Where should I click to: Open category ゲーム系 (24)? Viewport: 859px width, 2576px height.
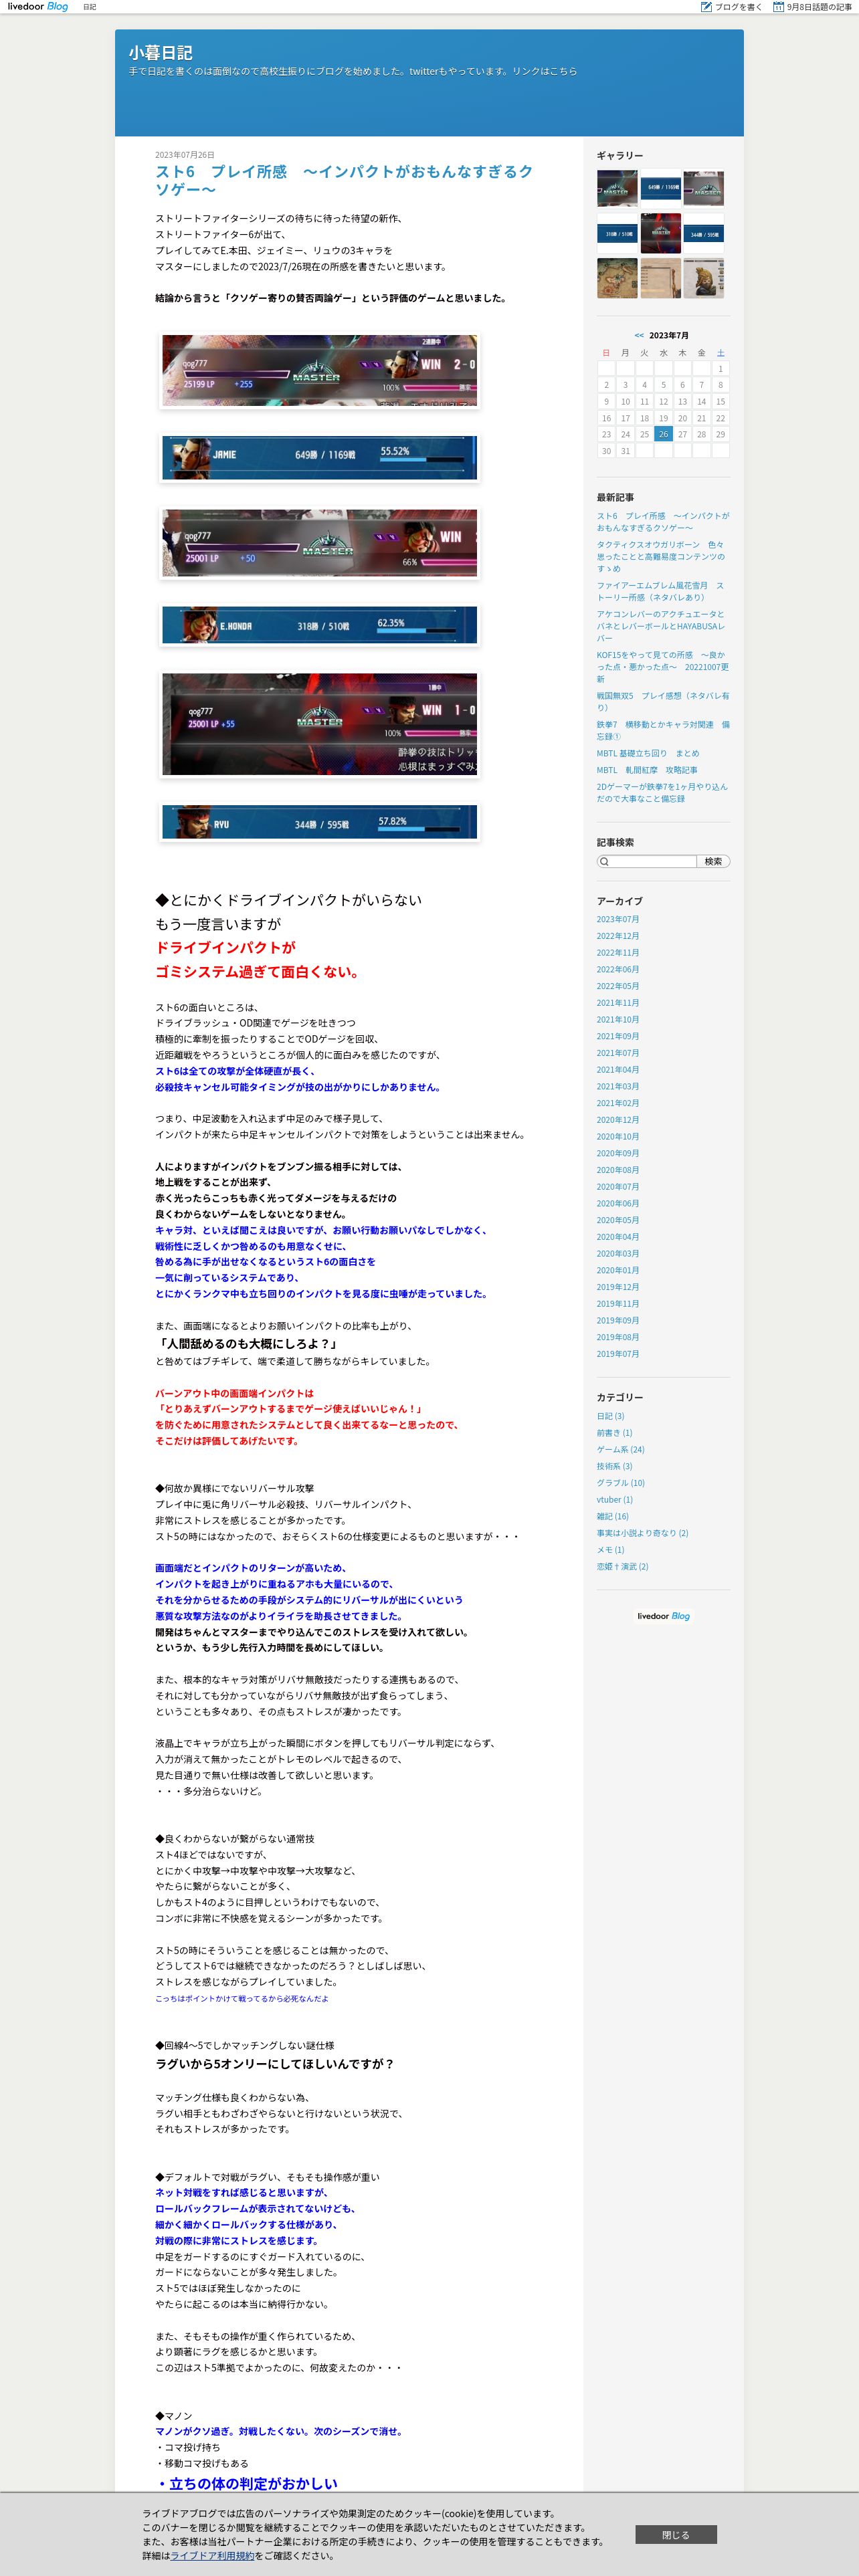tap(621, 1449)
